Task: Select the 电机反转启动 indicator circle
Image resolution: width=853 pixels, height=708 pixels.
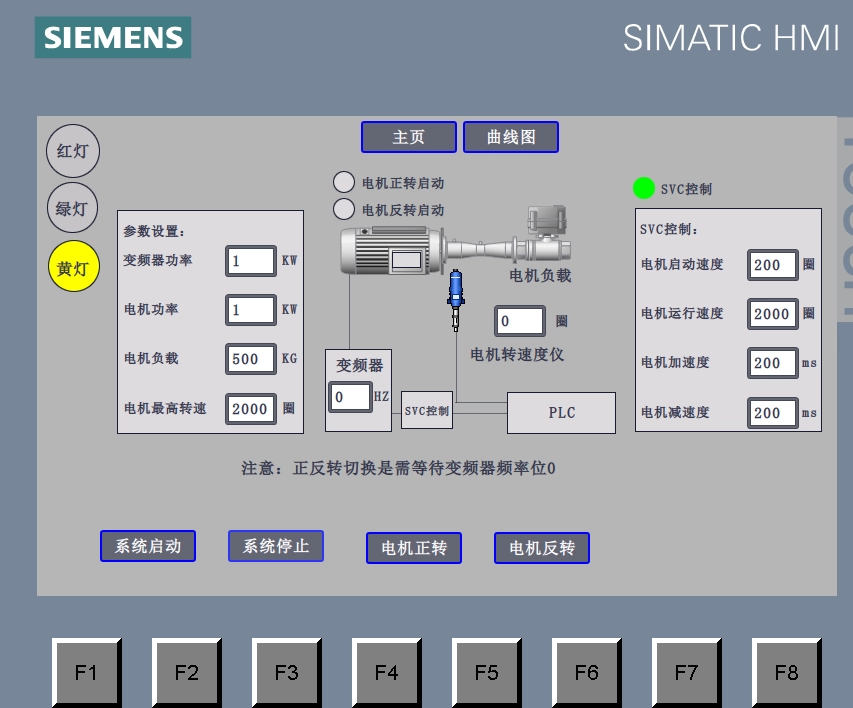Action: tap(344, 209)
